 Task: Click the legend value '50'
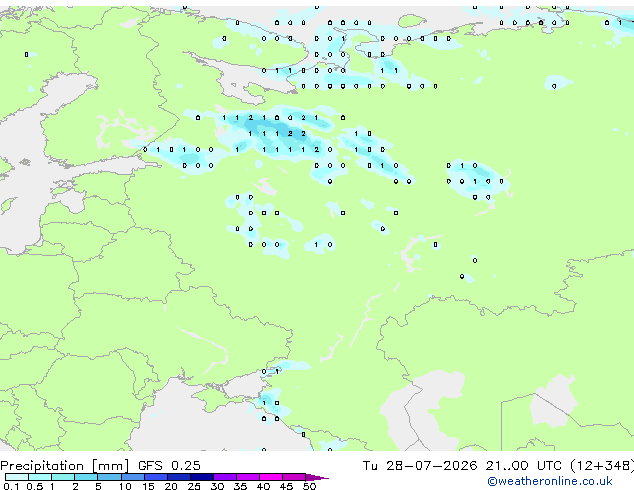coord(309,486)
